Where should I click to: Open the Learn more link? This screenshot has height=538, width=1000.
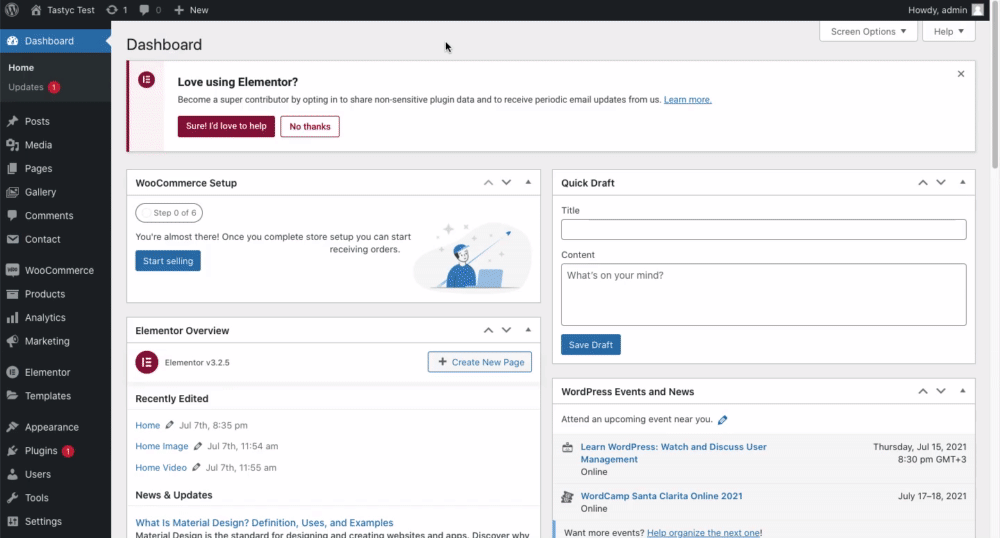(688, 99)
